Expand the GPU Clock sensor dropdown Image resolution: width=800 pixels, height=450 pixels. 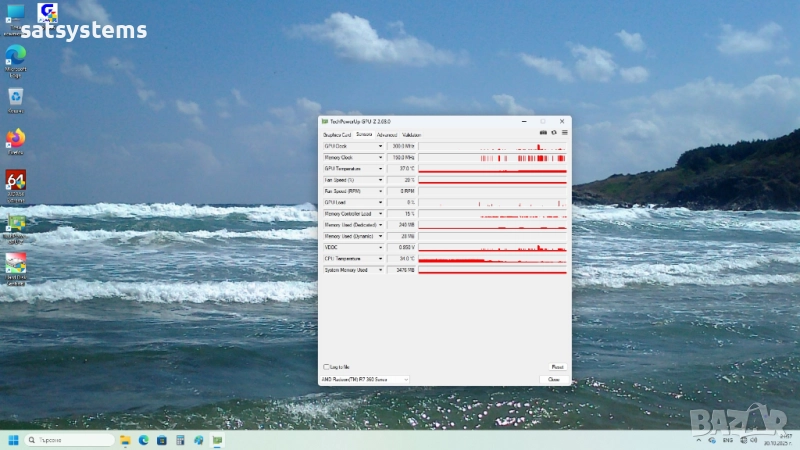click(380, 146)
